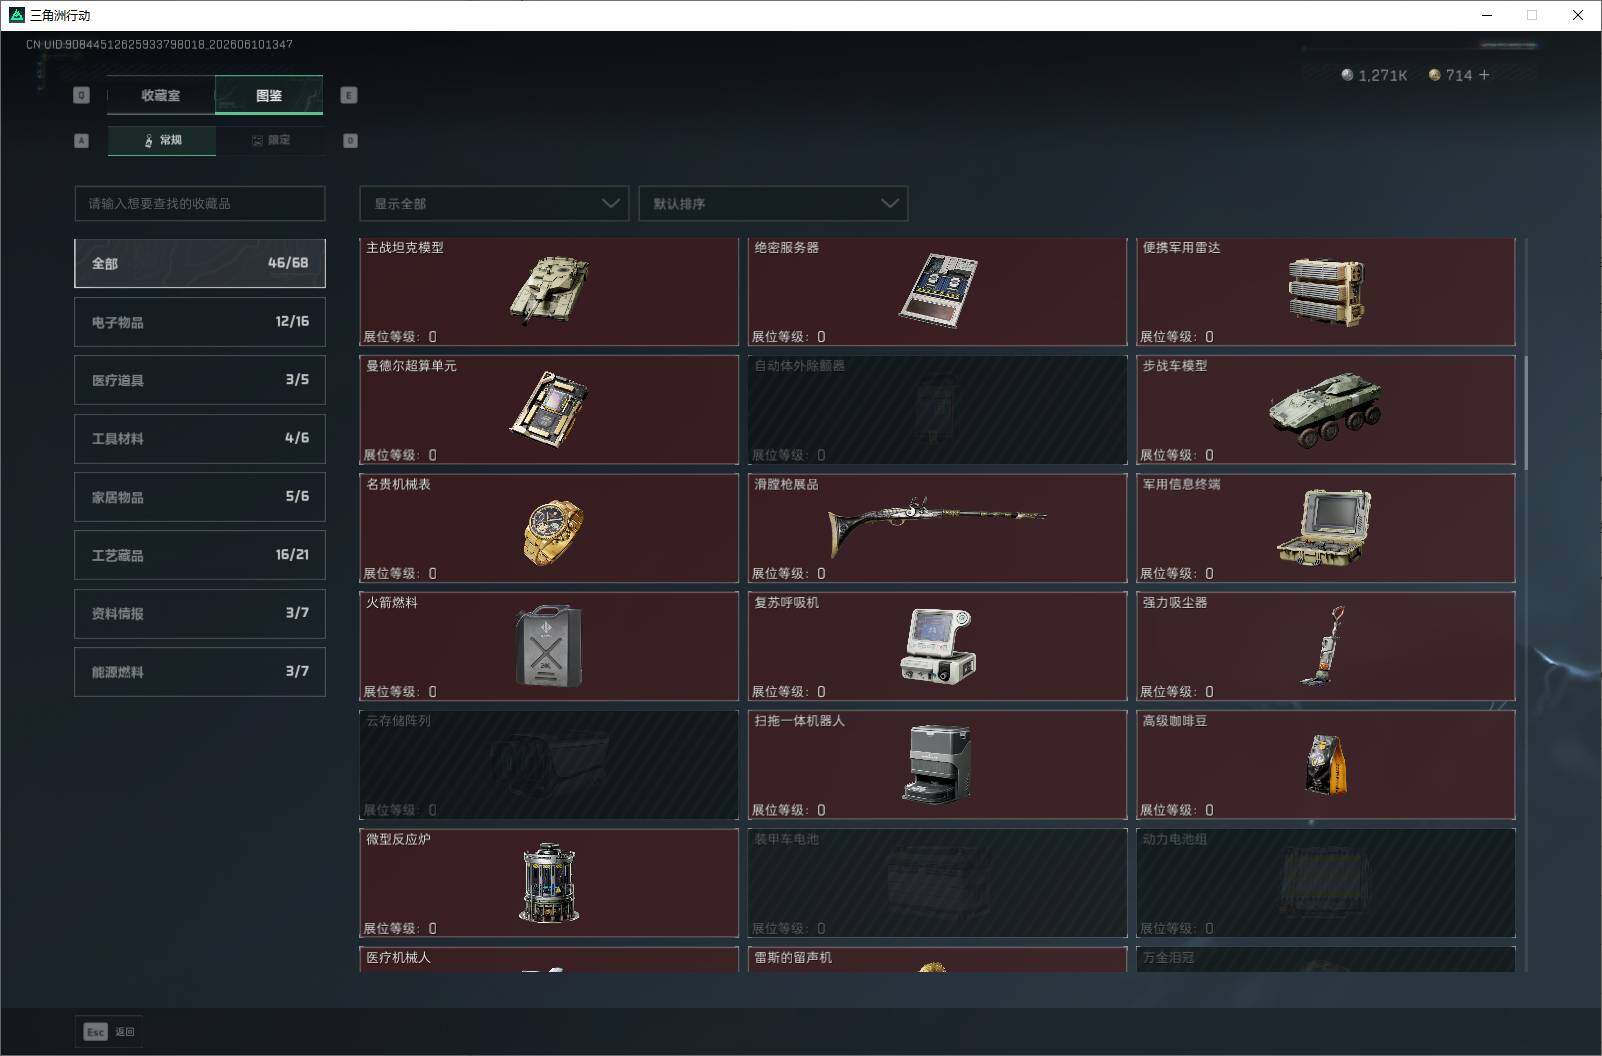The image size is (1602, 1056).
Task: Select the 曼德尔超算单元 chip icon
Action: [x=549, y=409]
